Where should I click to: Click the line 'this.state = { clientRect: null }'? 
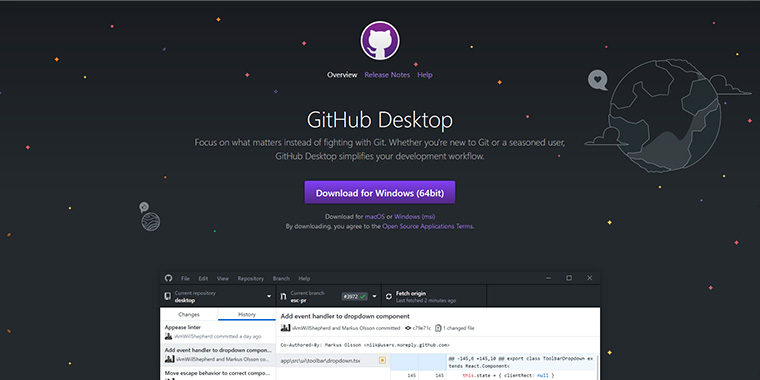(x=507, y=376)
